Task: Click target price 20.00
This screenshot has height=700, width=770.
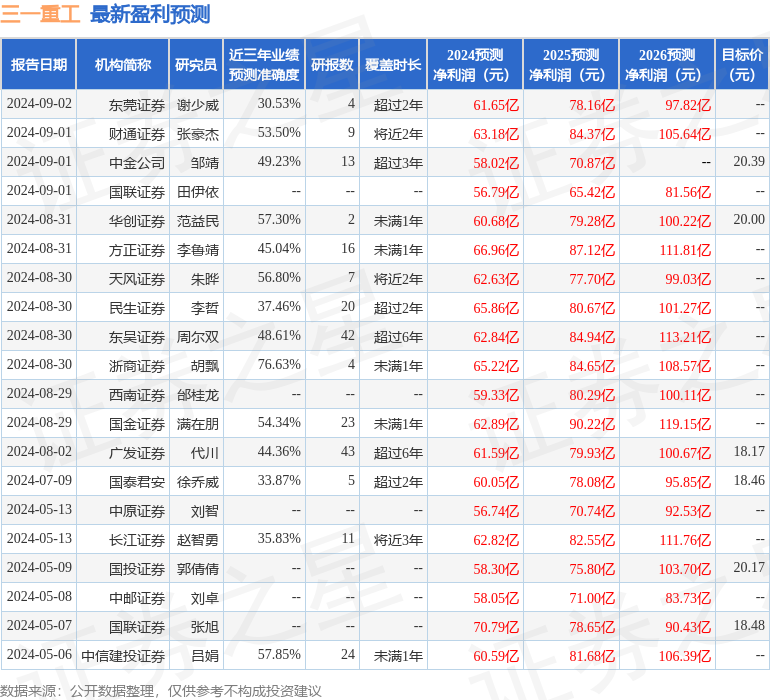Action: coord(749,219)
